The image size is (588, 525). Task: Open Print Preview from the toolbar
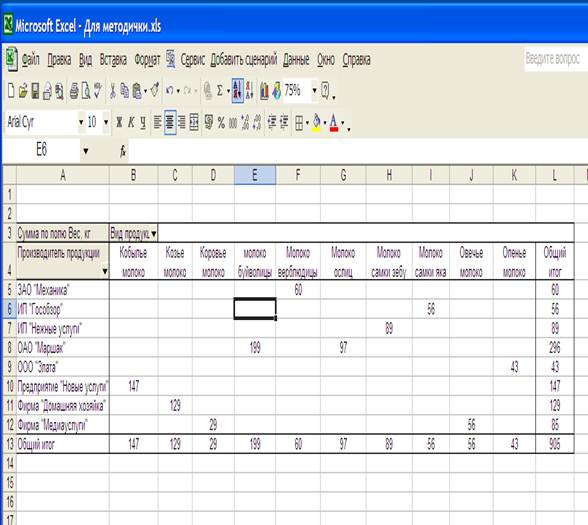[86, 91]
